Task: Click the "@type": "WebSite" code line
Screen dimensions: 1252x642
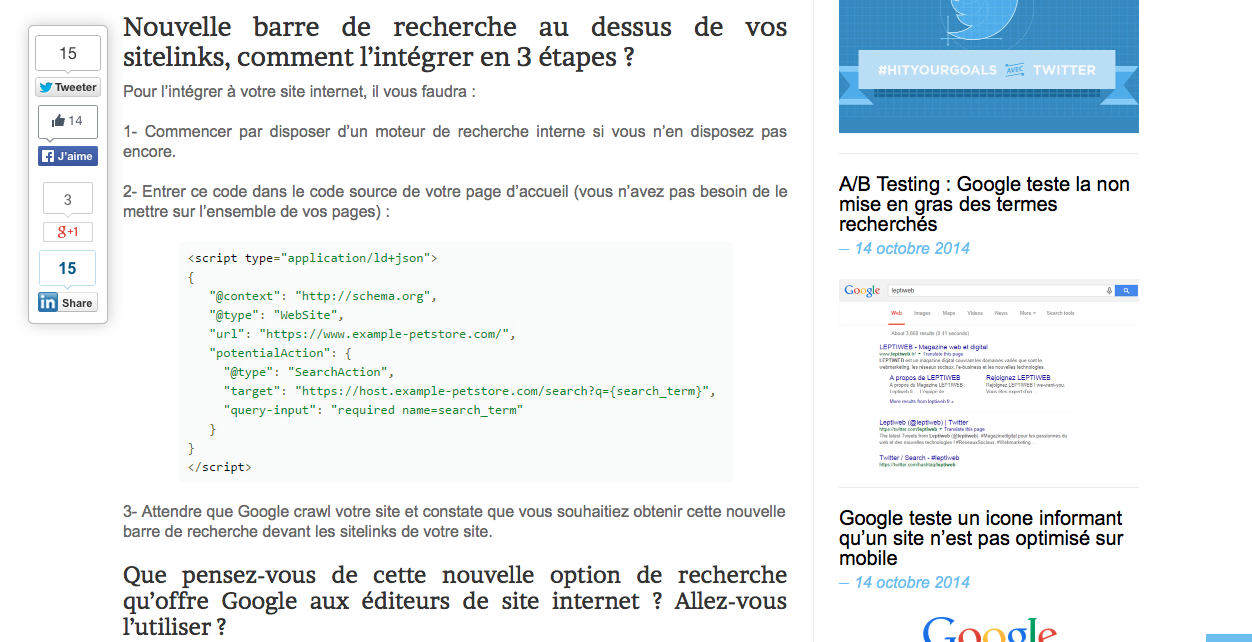Action: tap(276, 315)
